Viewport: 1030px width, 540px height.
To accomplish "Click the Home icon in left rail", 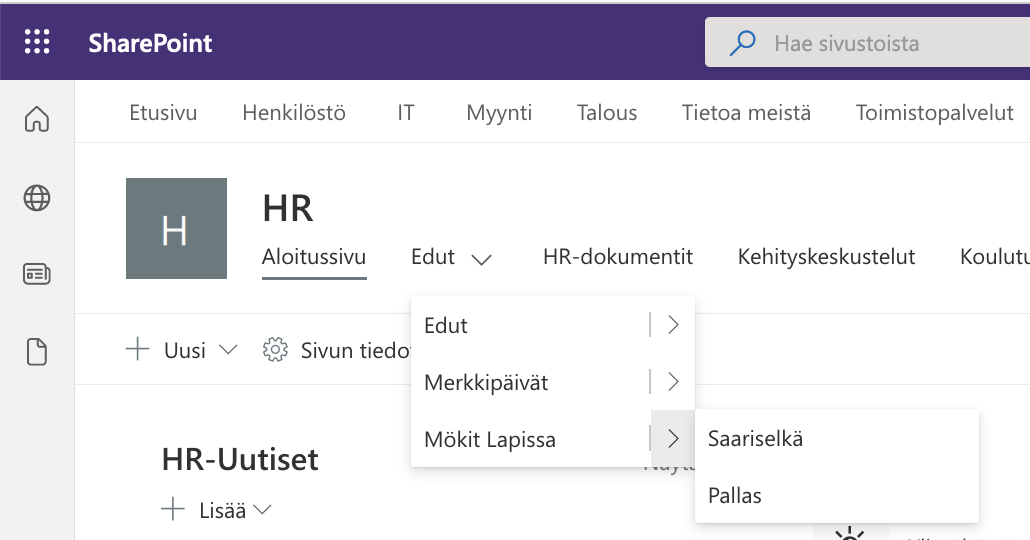I will click(37, 119).
